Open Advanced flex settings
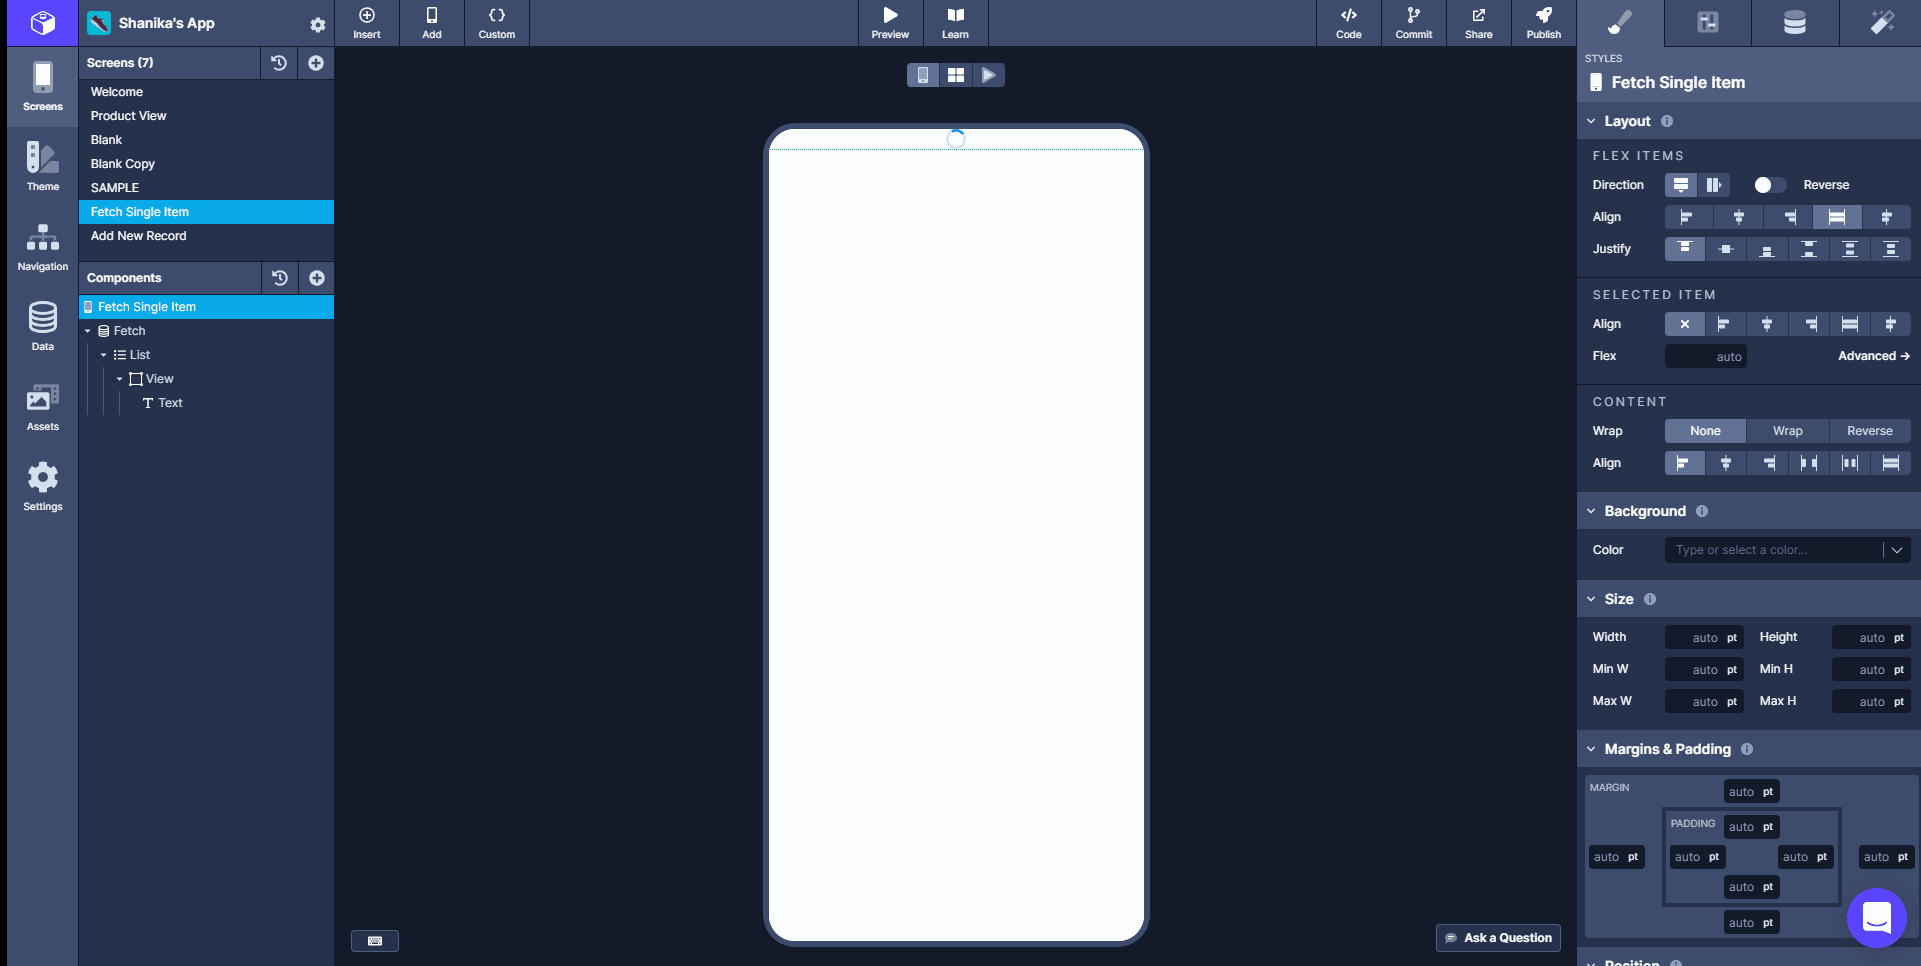Screen dimensions: 1921x966 pos(1873,356)
